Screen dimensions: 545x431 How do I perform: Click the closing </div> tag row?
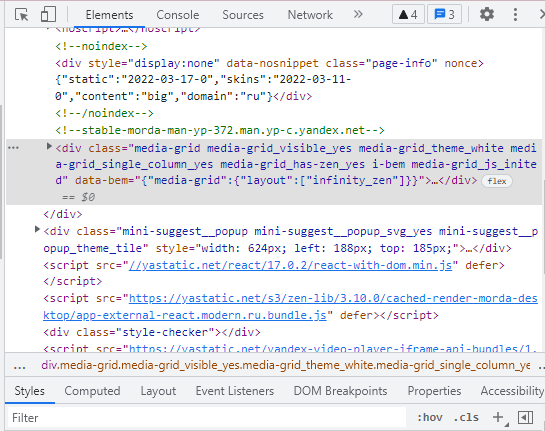click(63, 214)
